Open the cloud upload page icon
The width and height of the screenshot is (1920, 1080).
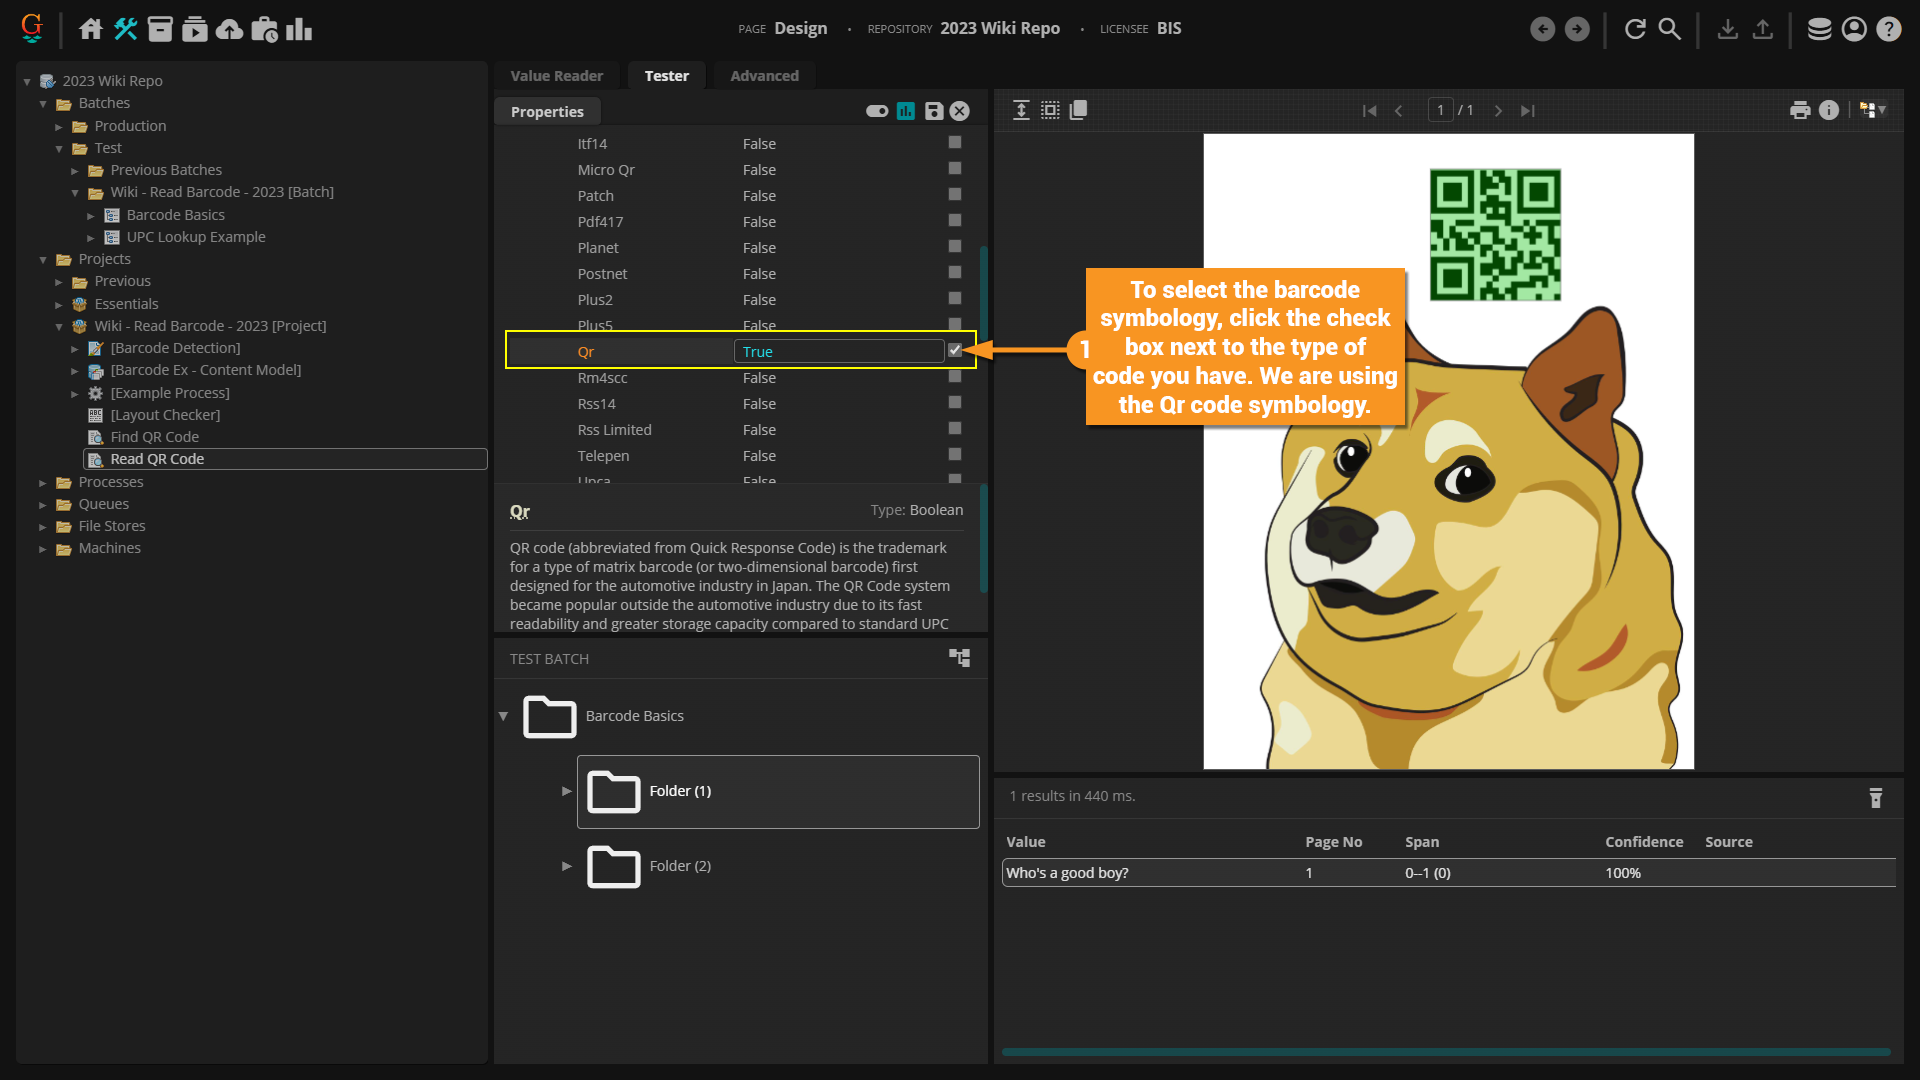[229, 29]
